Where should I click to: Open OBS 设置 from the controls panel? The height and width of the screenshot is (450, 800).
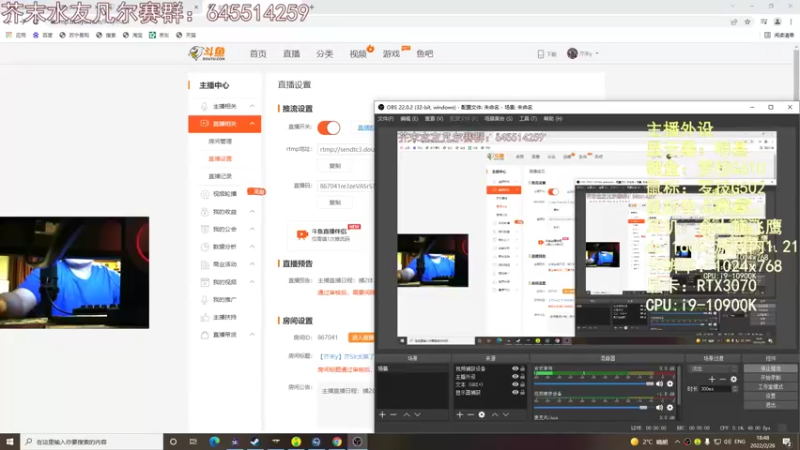tap(770, 396)
